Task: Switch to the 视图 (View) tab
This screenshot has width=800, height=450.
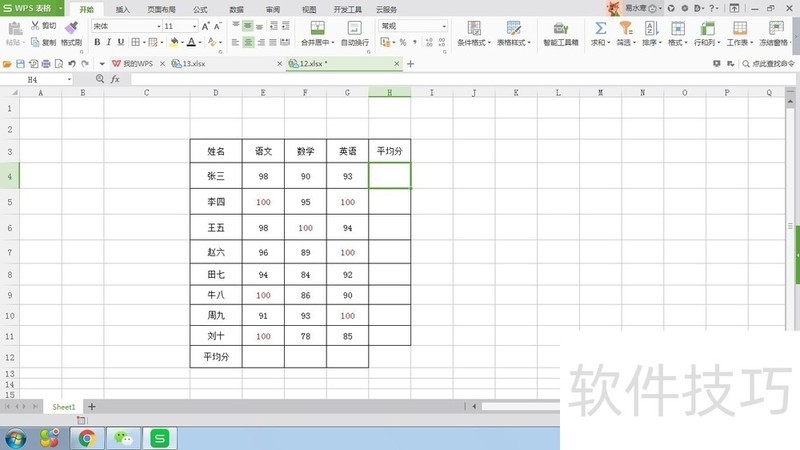Action: pyautogui.click(x=309, y=9)
